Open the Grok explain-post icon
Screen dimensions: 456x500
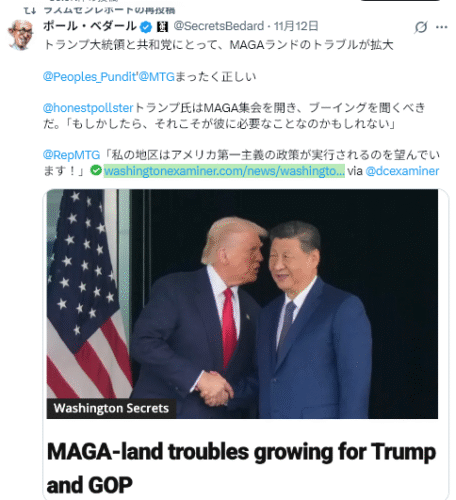[421, 27]
